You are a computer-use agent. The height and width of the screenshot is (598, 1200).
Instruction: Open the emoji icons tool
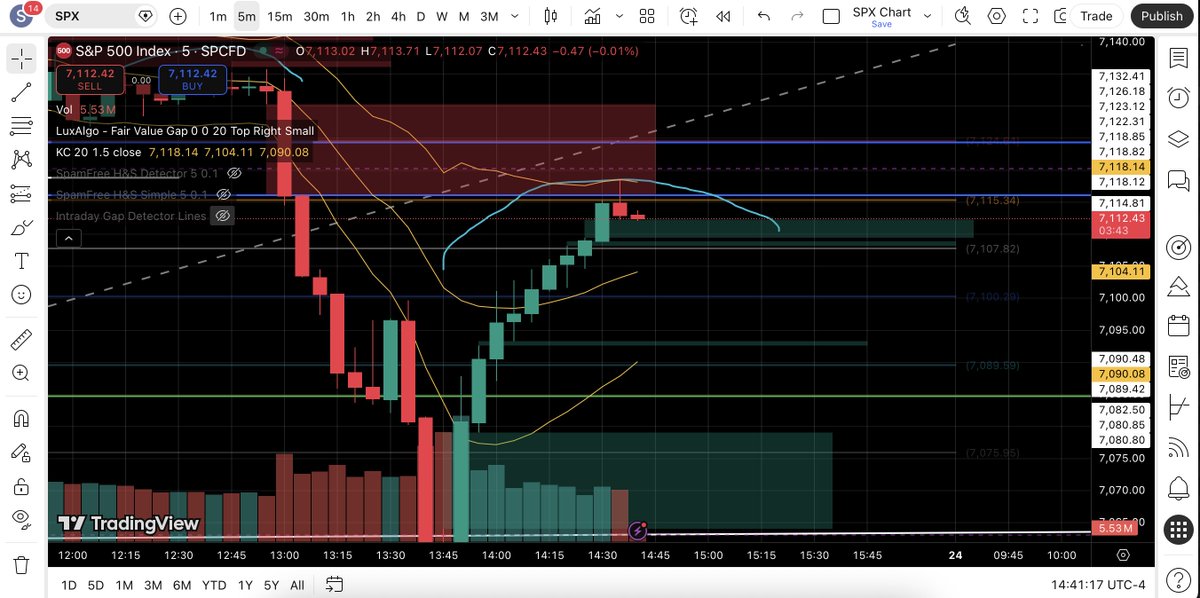pyautogui.click(x=21, y=295)
